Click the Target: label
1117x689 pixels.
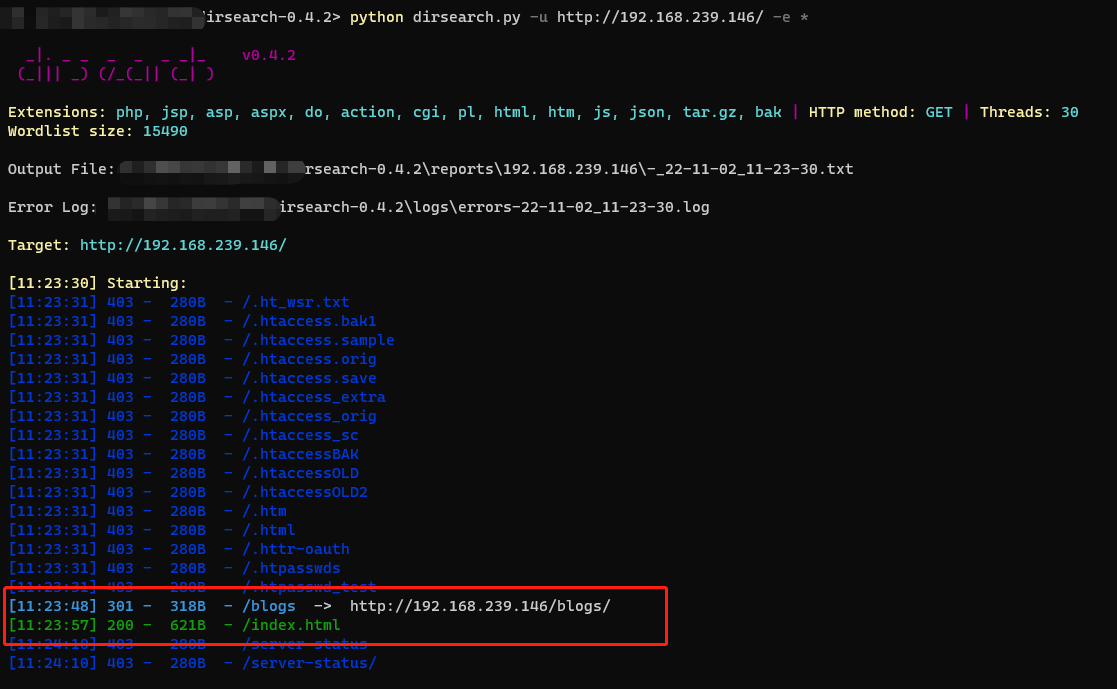click(39, 245)
